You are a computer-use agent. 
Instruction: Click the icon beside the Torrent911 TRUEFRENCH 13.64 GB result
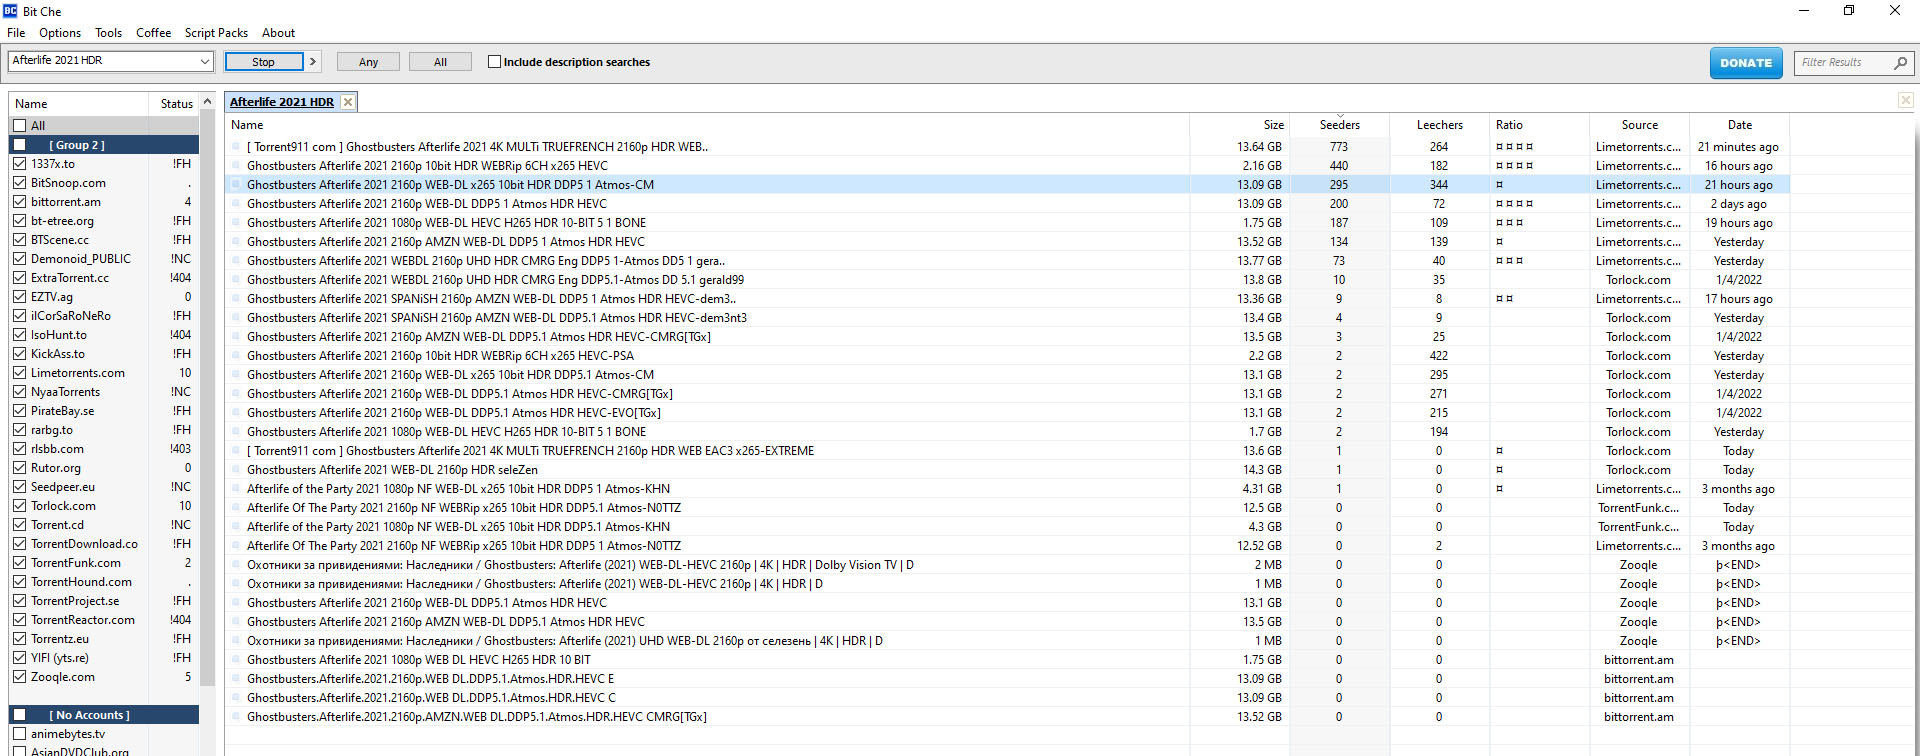tap(237, 147)
